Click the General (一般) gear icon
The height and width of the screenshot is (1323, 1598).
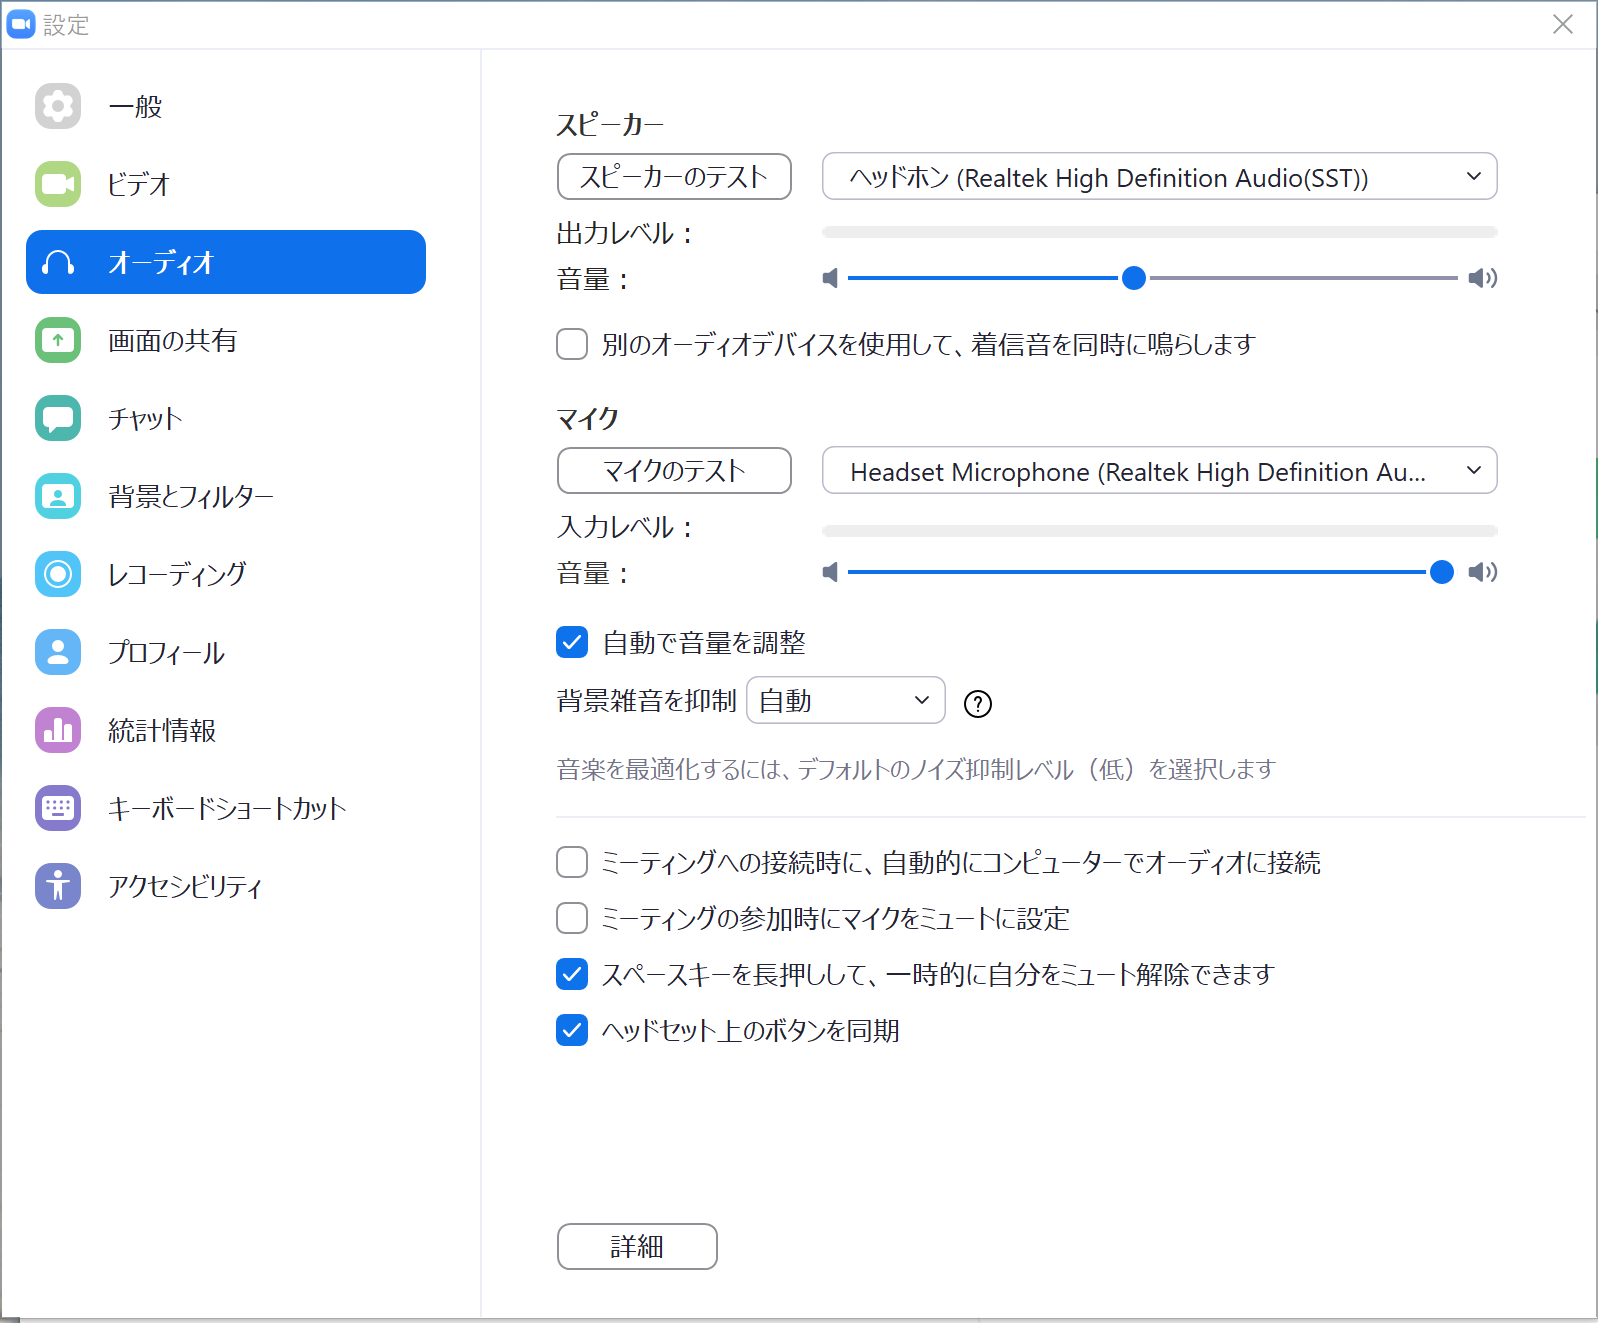pyautogui.click(x=58, y=106)
